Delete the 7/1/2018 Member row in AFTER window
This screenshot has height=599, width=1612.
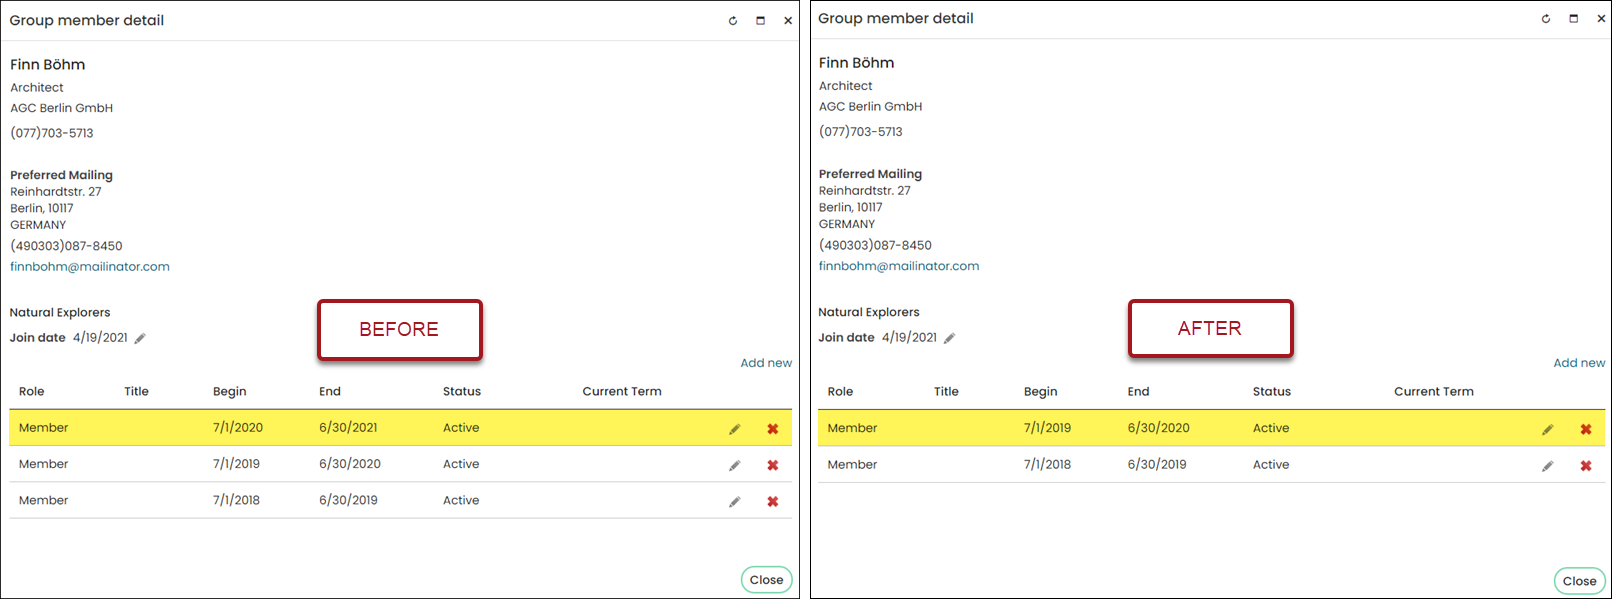pos(1586,466)
